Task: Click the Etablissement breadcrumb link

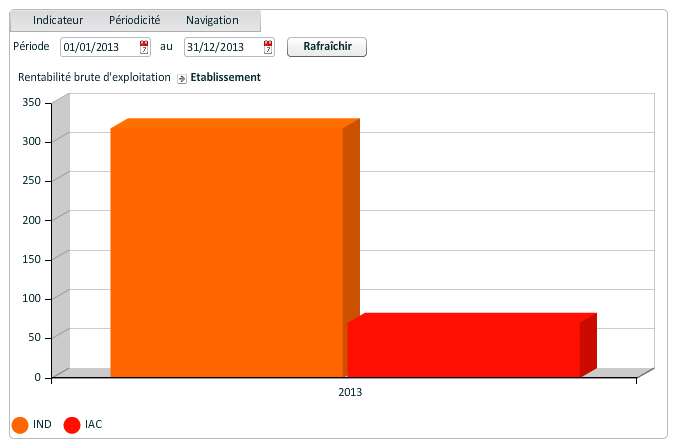Action: [x=225, y=77]
